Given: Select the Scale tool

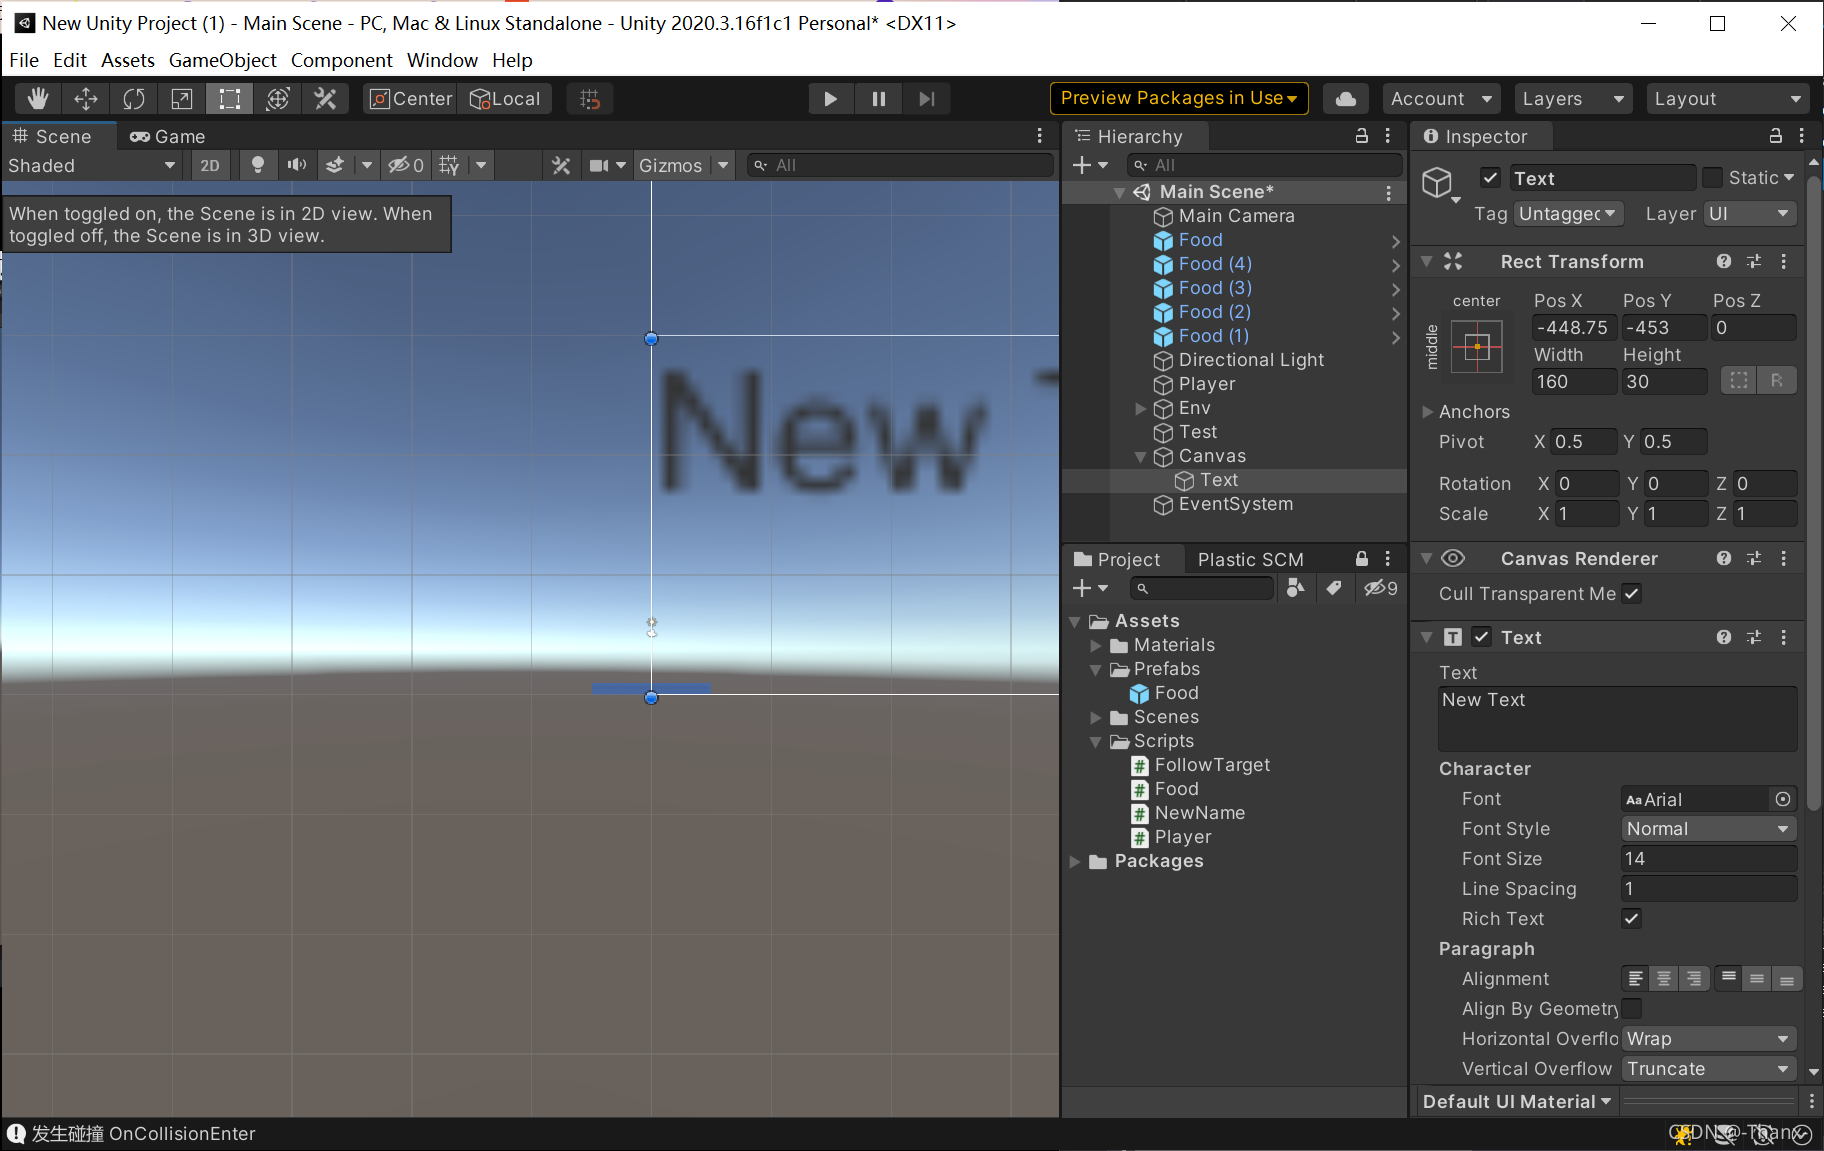Looking at the screenshot, I should (182, 99).
